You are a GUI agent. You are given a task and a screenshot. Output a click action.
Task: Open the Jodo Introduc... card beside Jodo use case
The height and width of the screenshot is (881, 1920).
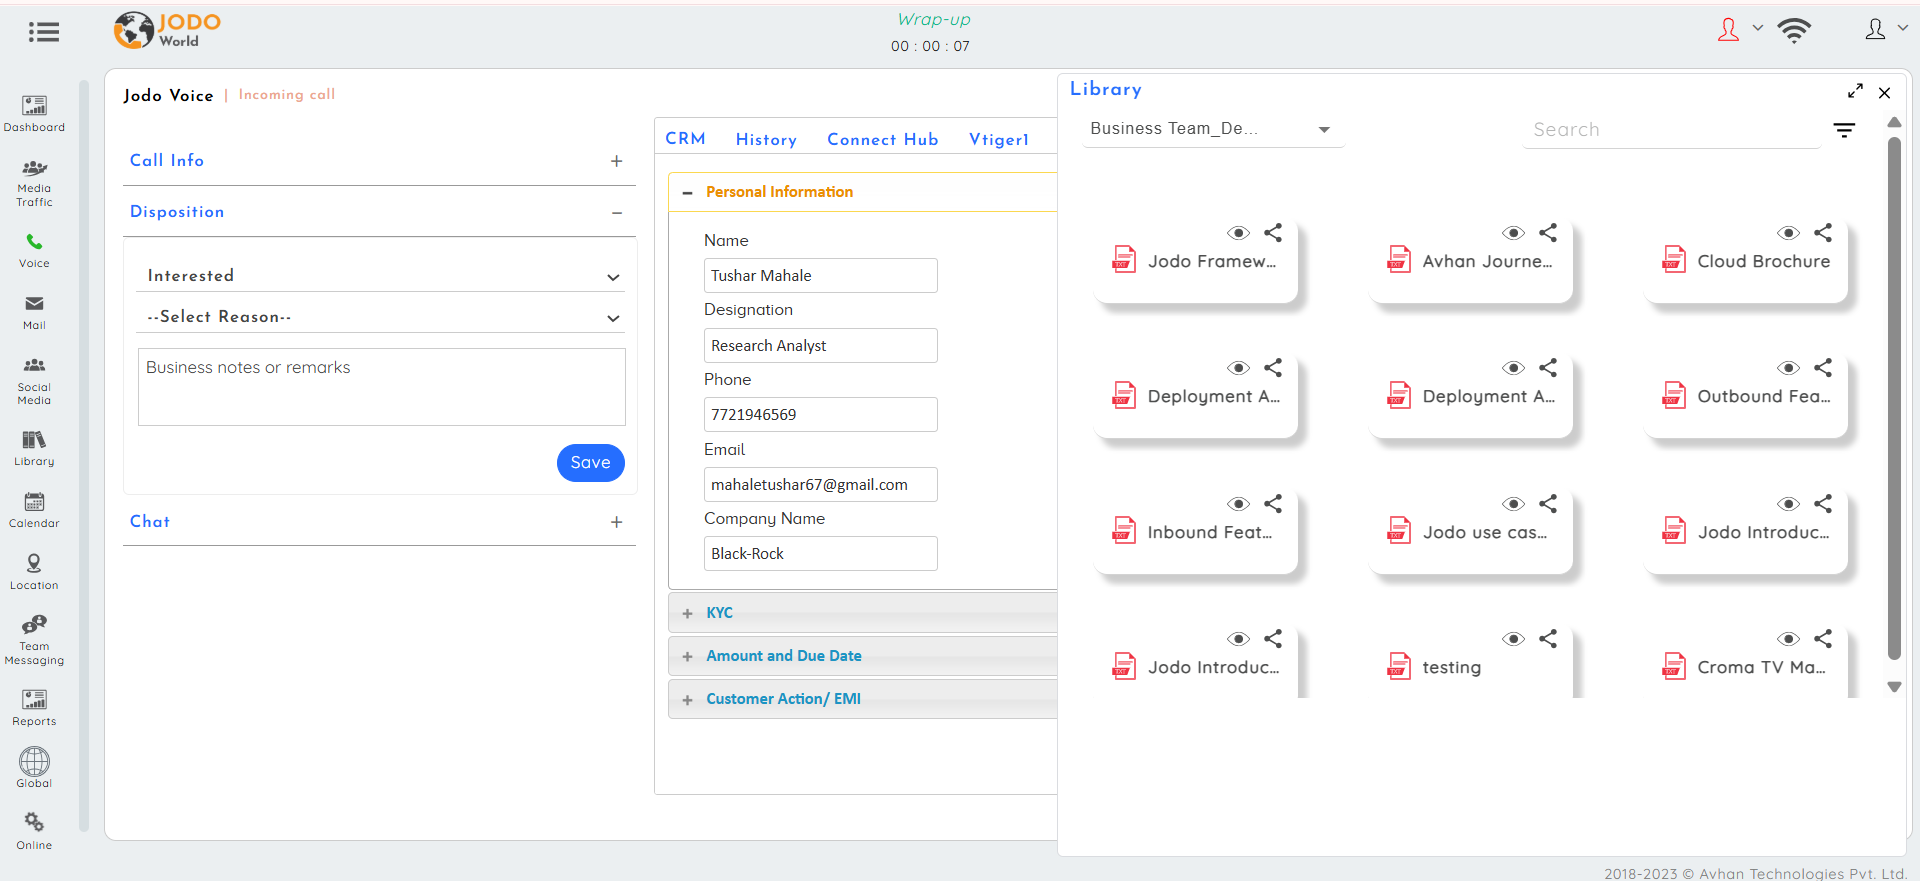click(x=1746, y=533)
